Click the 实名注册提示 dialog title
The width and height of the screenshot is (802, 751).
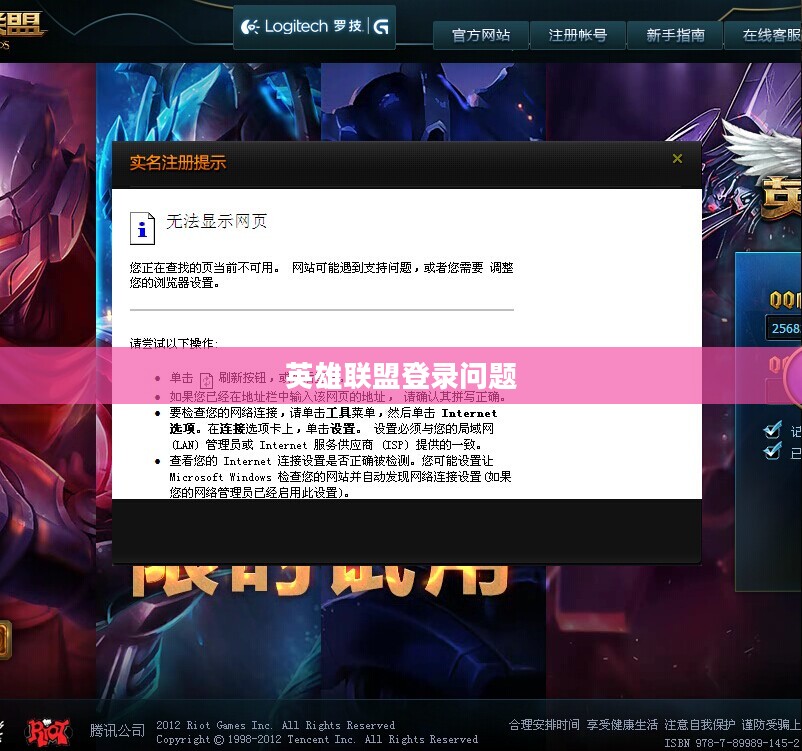[x=177, y=163]
